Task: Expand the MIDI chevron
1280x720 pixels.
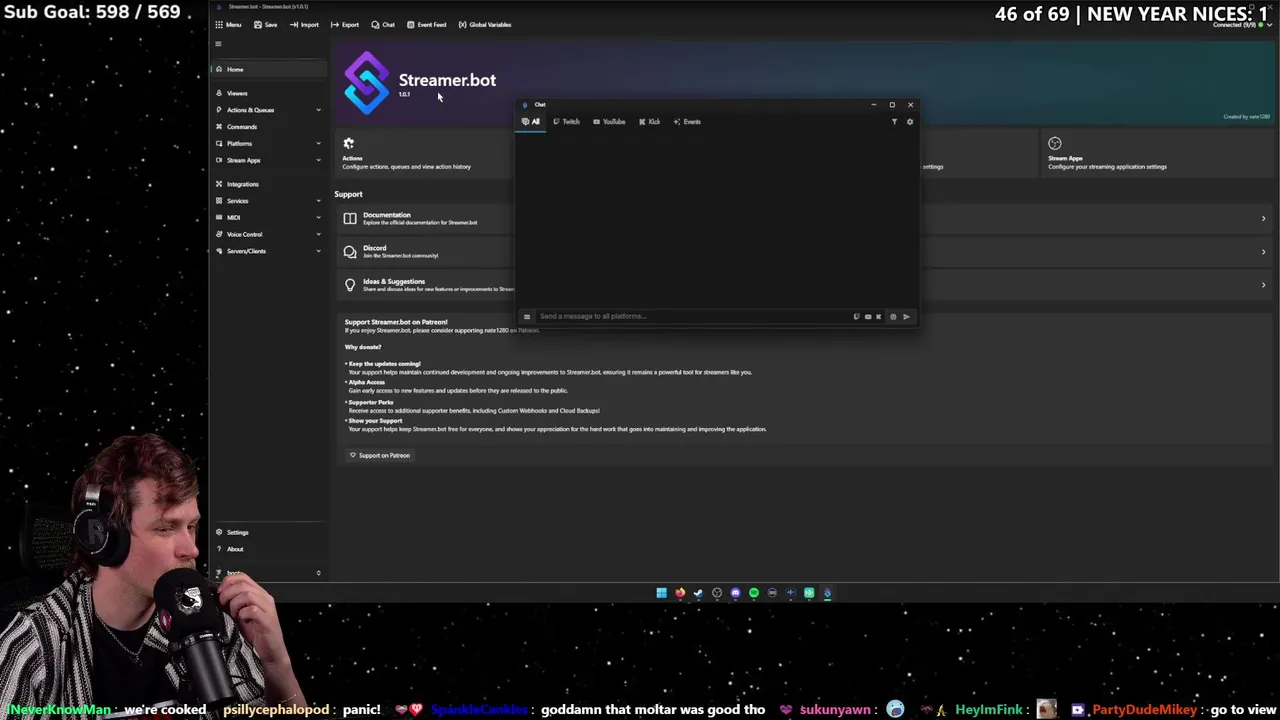Action: point(318,217)
